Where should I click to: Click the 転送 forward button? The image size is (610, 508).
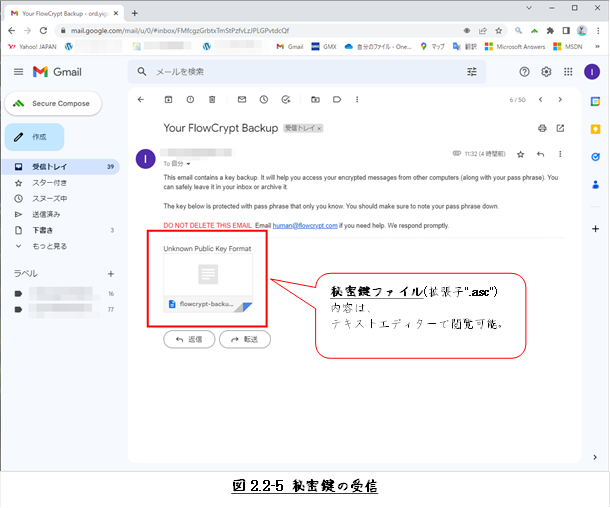pos(245,339)
